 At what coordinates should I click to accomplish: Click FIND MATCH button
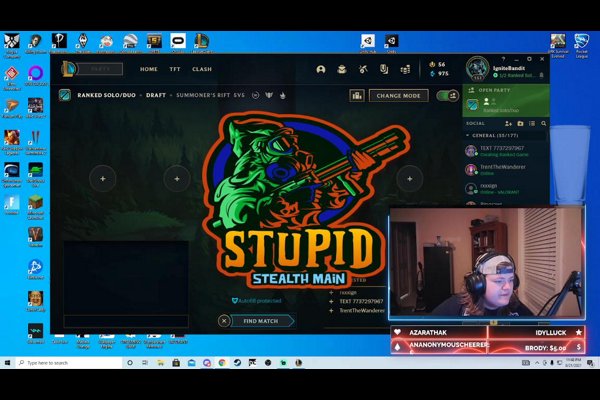pos(262,321)
